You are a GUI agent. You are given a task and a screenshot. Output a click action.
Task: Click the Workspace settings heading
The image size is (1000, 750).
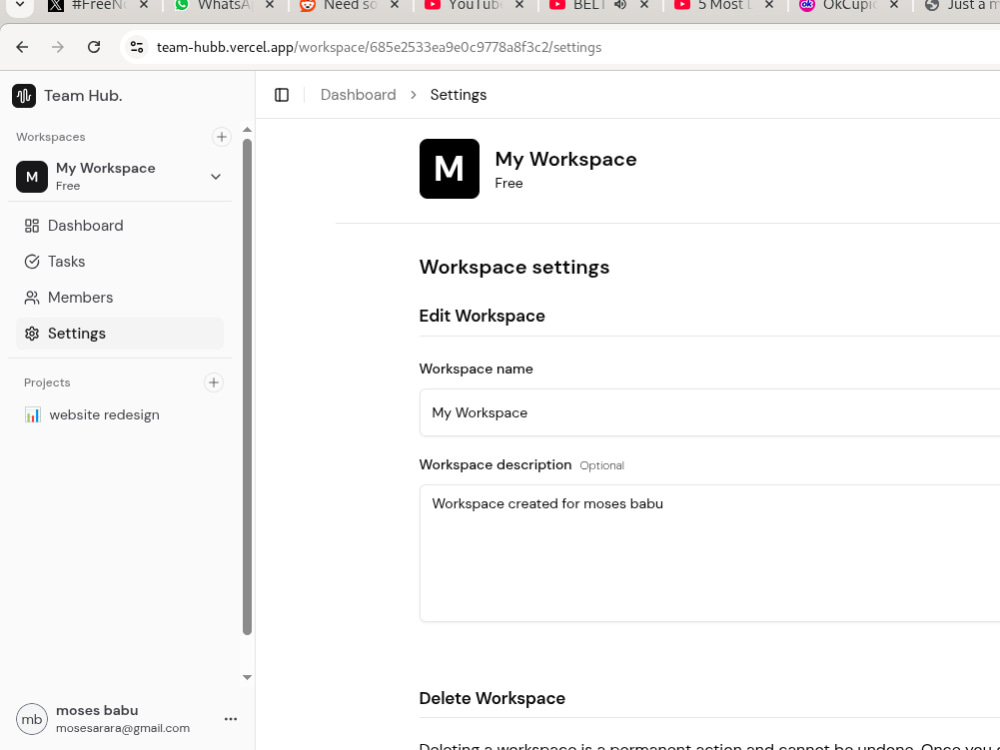[x=514, y=267]
